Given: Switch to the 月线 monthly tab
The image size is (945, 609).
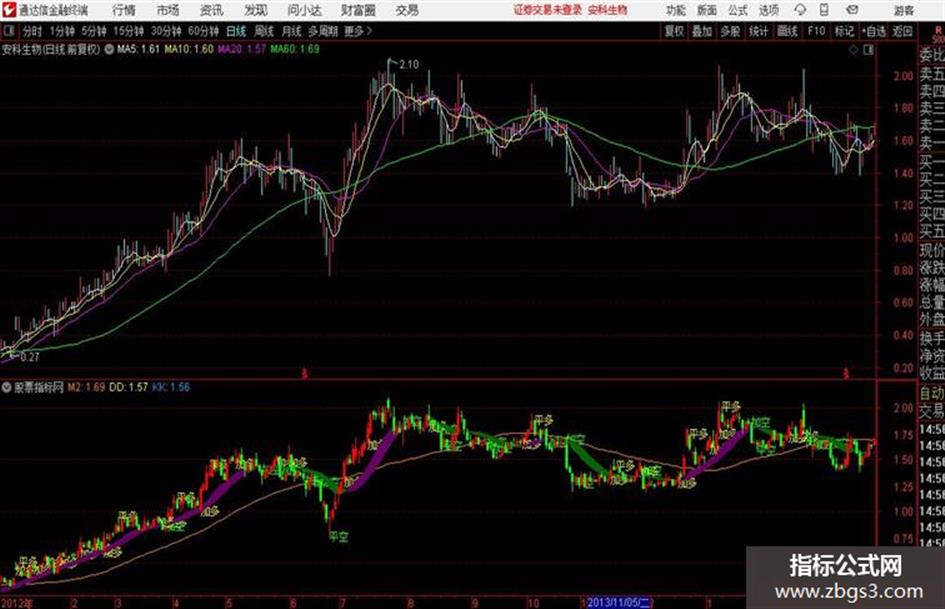Looking at the screenshot, I should [x=292, y=31].
